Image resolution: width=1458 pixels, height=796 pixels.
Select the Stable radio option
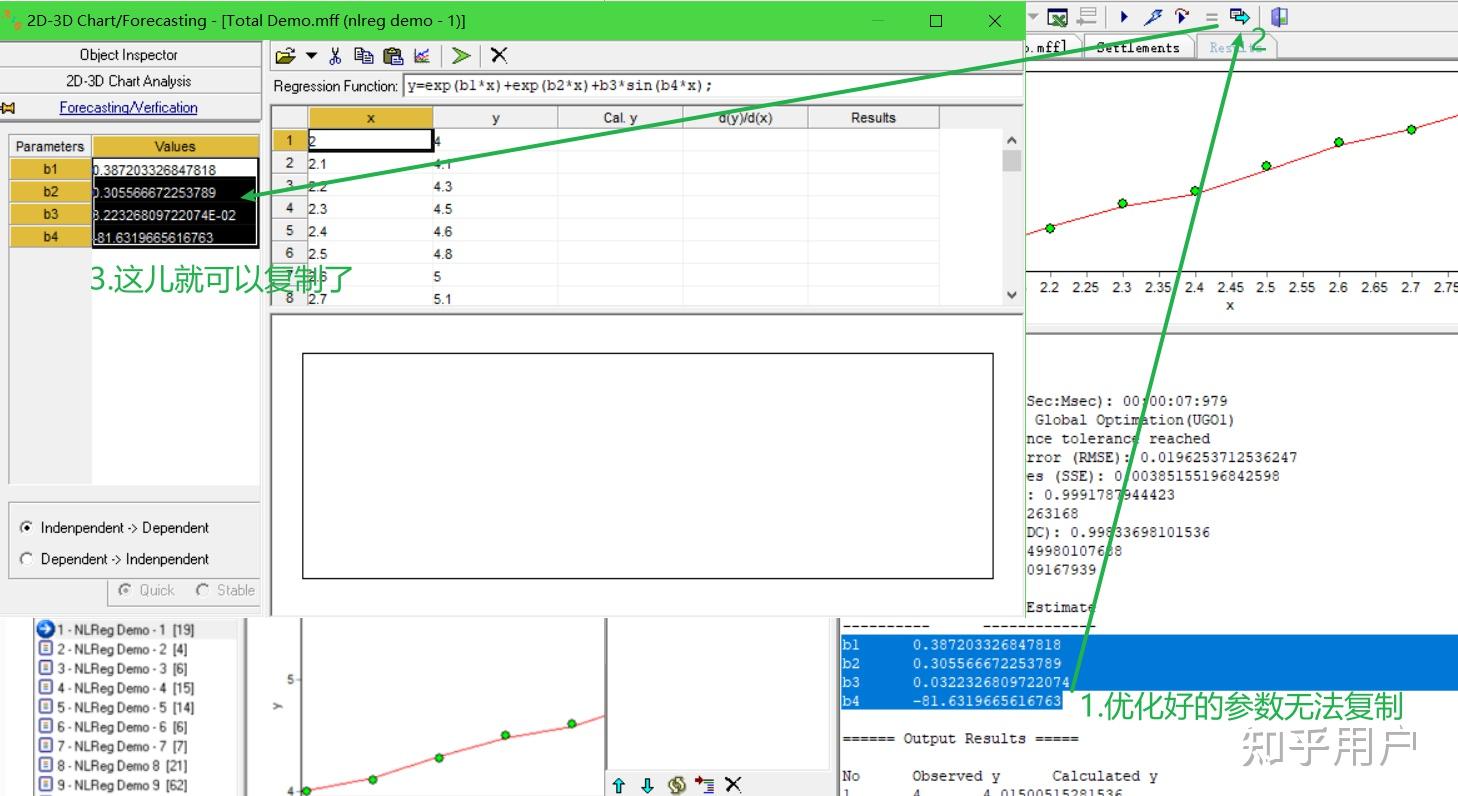204,590
